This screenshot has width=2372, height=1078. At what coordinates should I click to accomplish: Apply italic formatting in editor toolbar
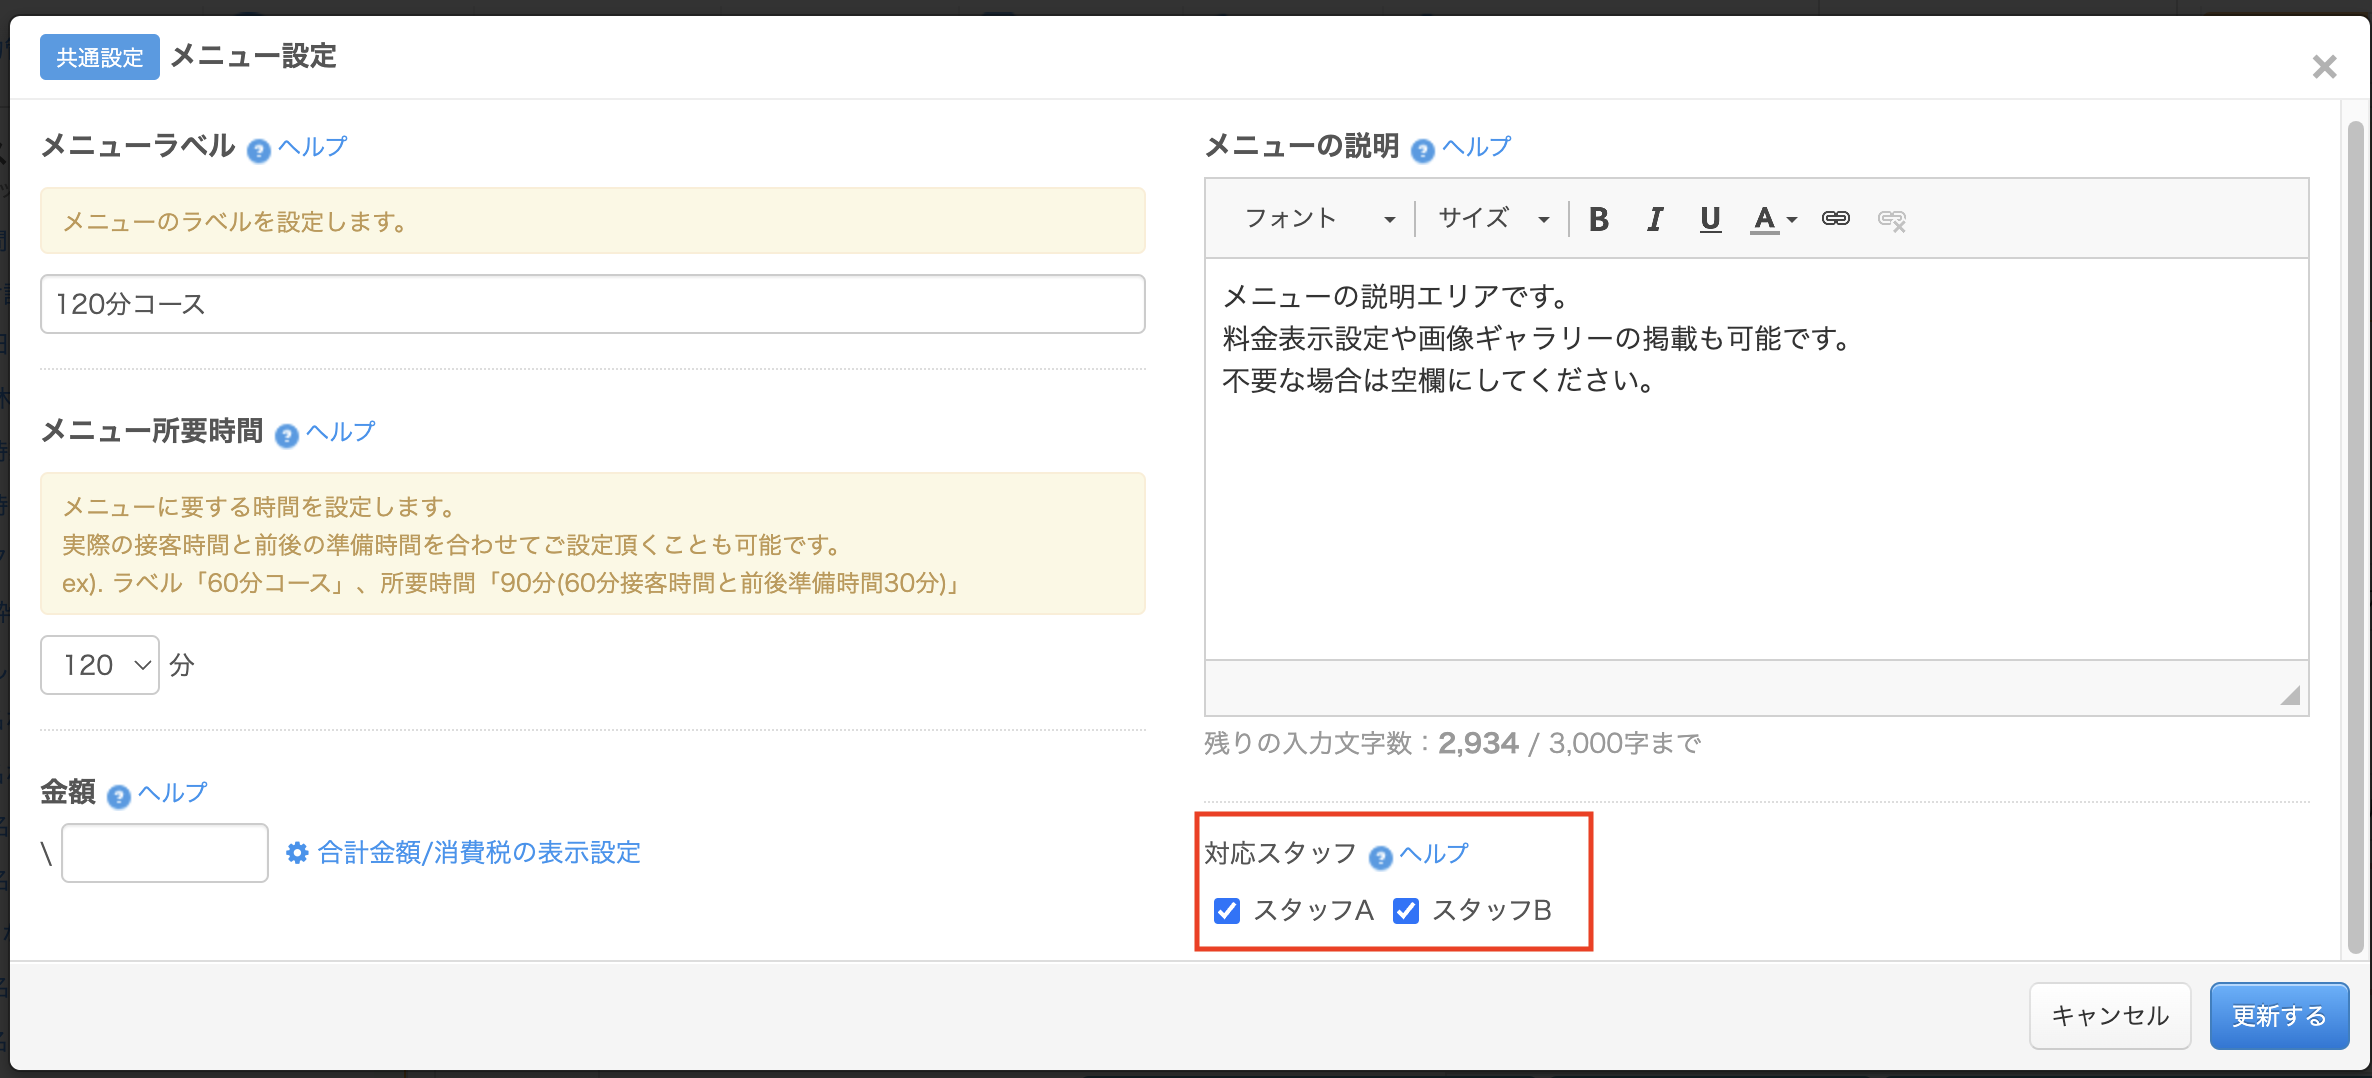1655,219
